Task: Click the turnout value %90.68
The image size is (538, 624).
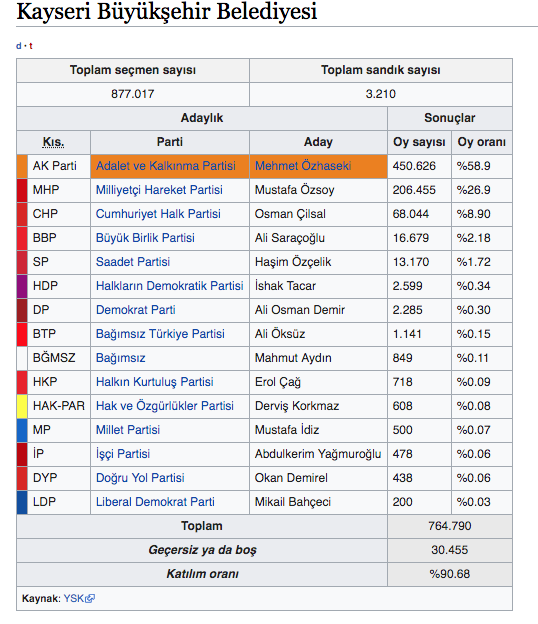Action: pyautogui.click(x=450, y=574)
